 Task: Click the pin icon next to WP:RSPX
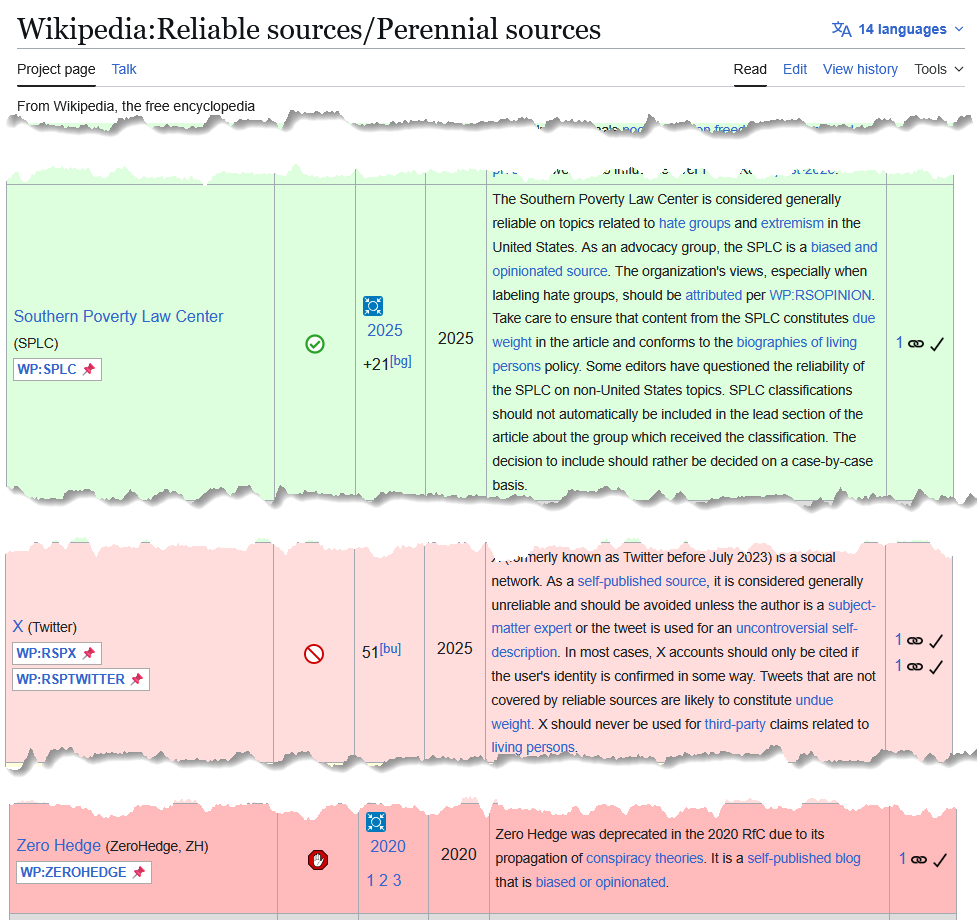(89, 653)
